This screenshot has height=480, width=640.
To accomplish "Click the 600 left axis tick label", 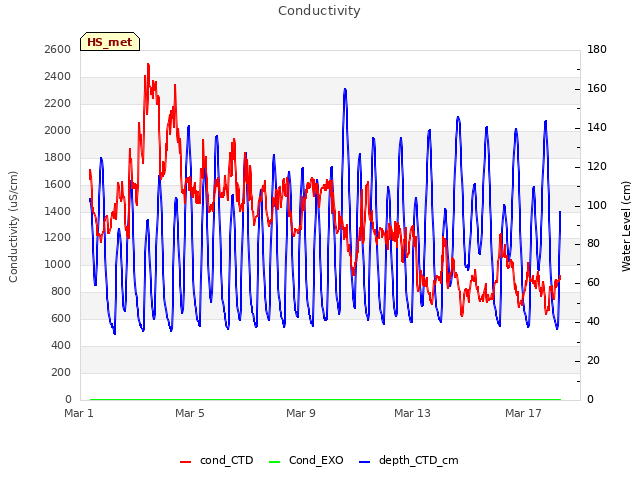I will (x=61, y=318).
